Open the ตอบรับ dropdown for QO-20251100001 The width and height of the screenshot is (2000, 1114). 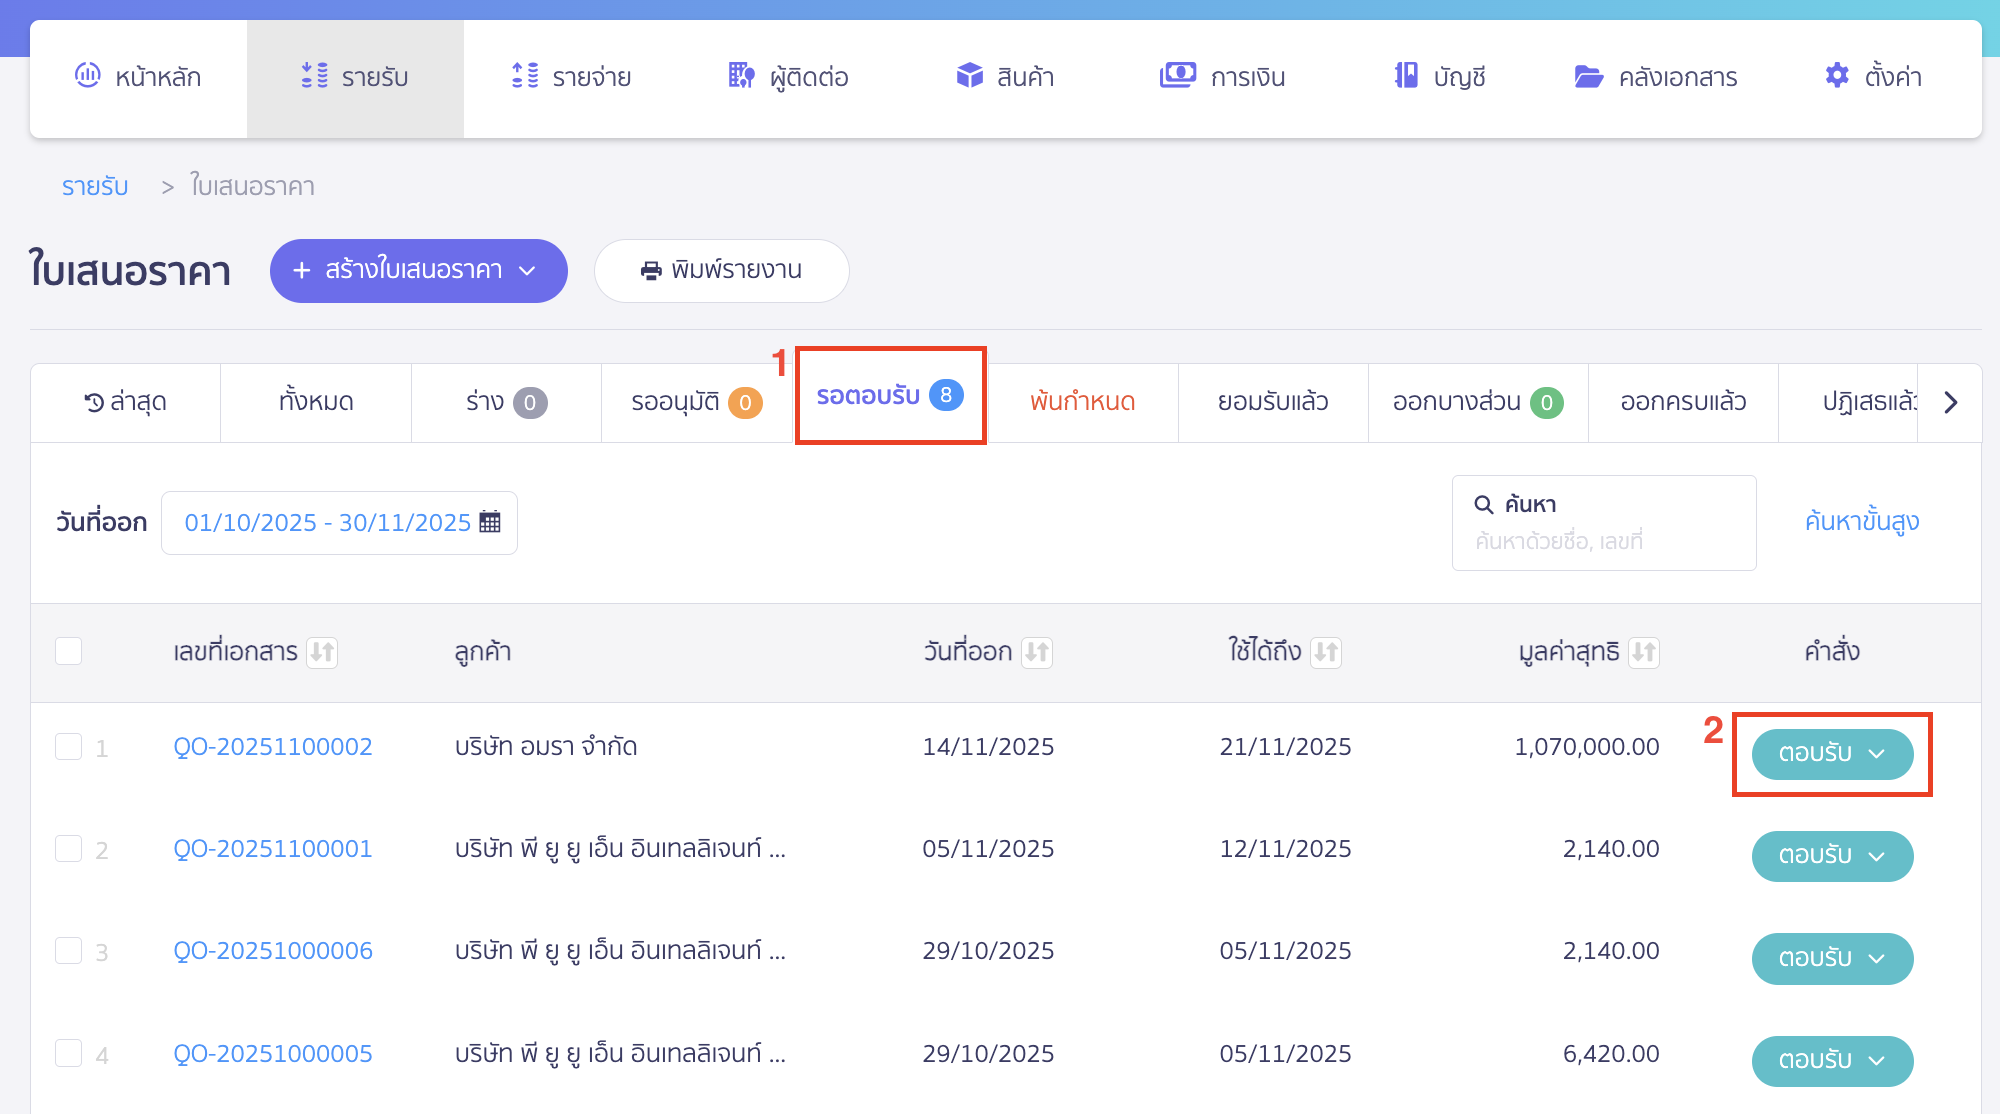[1878, 857]
